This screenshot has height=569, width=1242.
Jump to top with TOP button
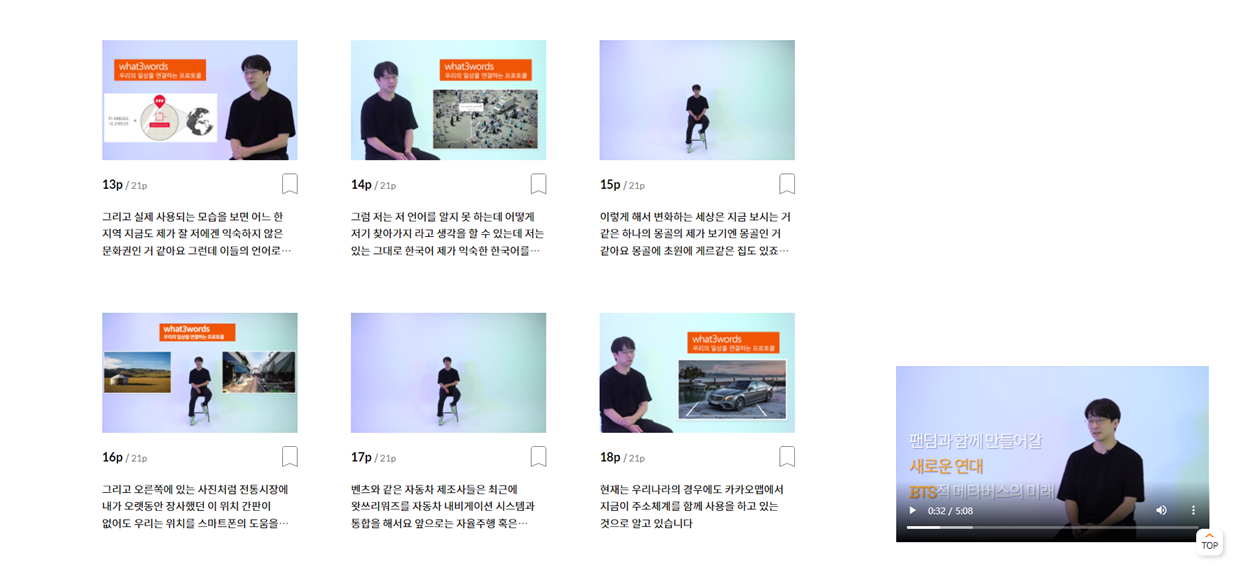[1210, 542]
